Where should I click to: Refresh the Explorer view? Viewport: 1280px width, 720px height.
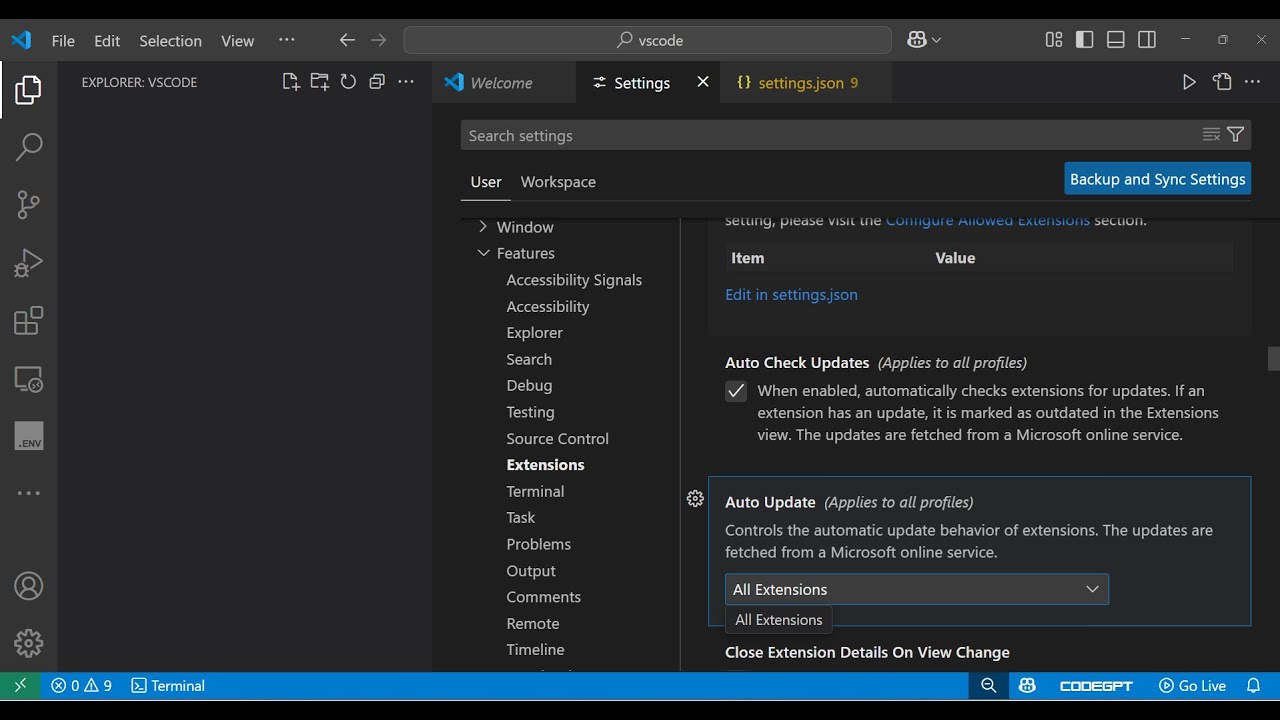pyautogui.click(x=348, y=82)
